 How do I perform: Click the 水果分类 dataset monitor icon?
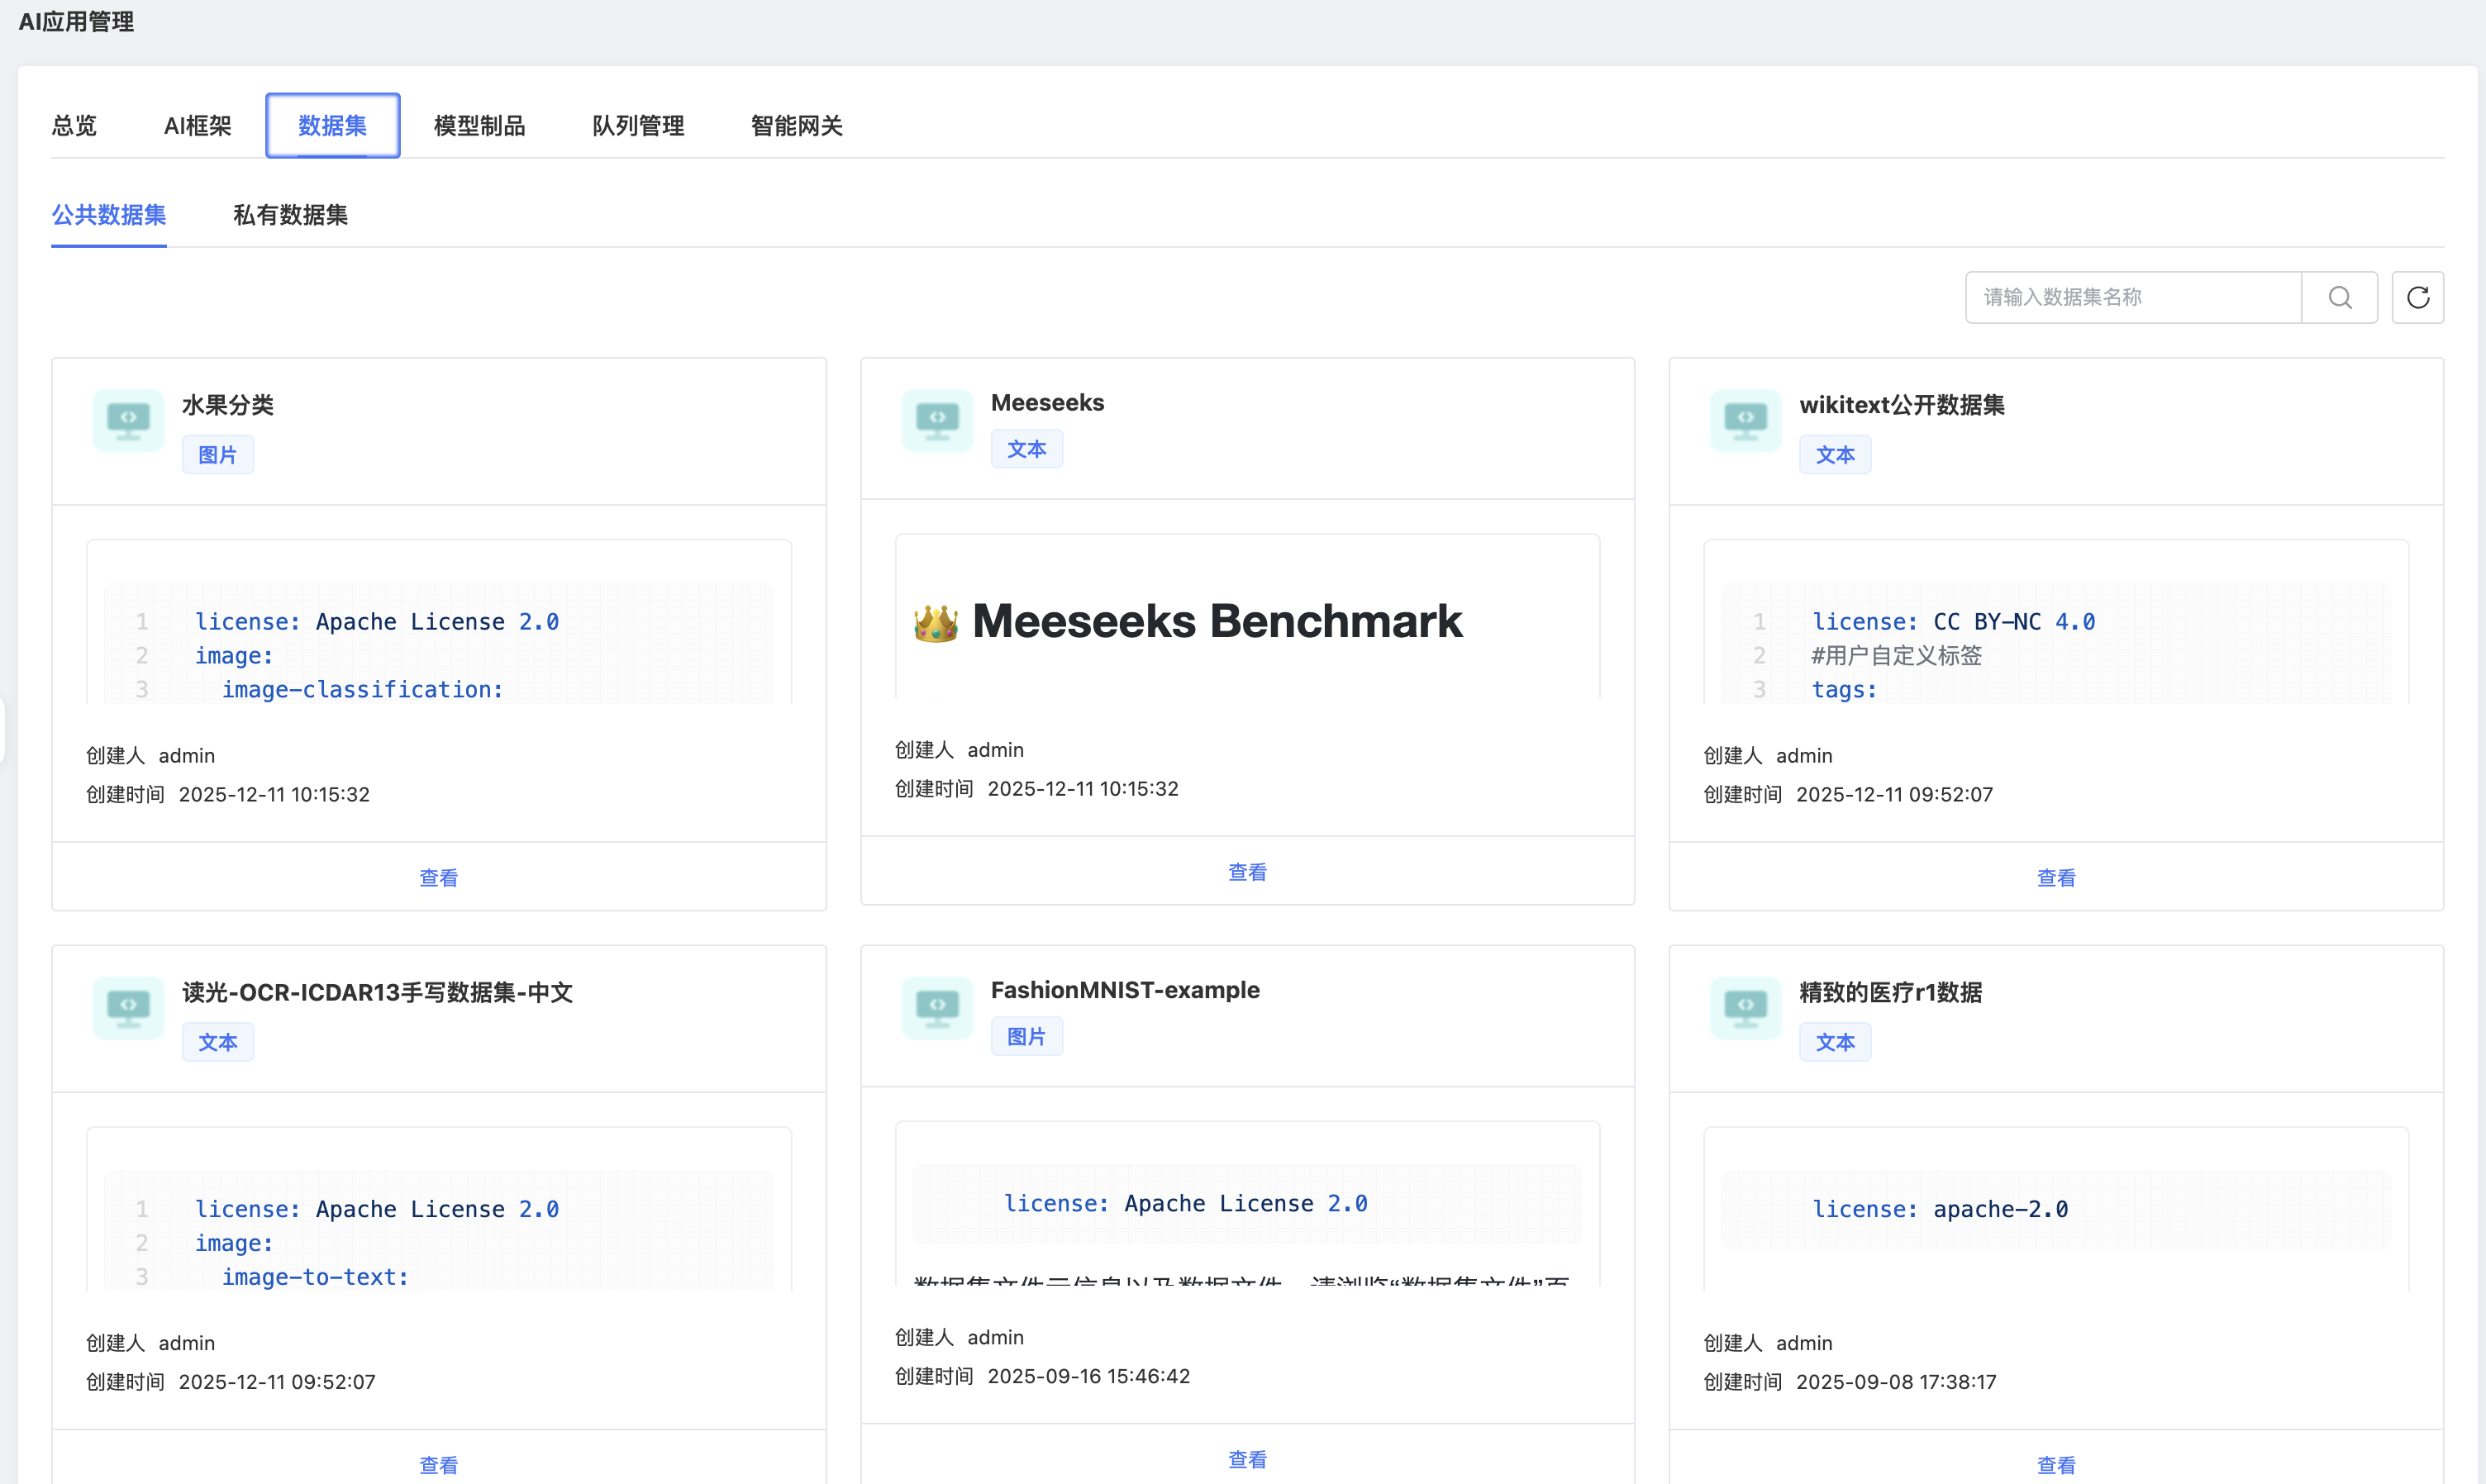click(x=128, y=420)
